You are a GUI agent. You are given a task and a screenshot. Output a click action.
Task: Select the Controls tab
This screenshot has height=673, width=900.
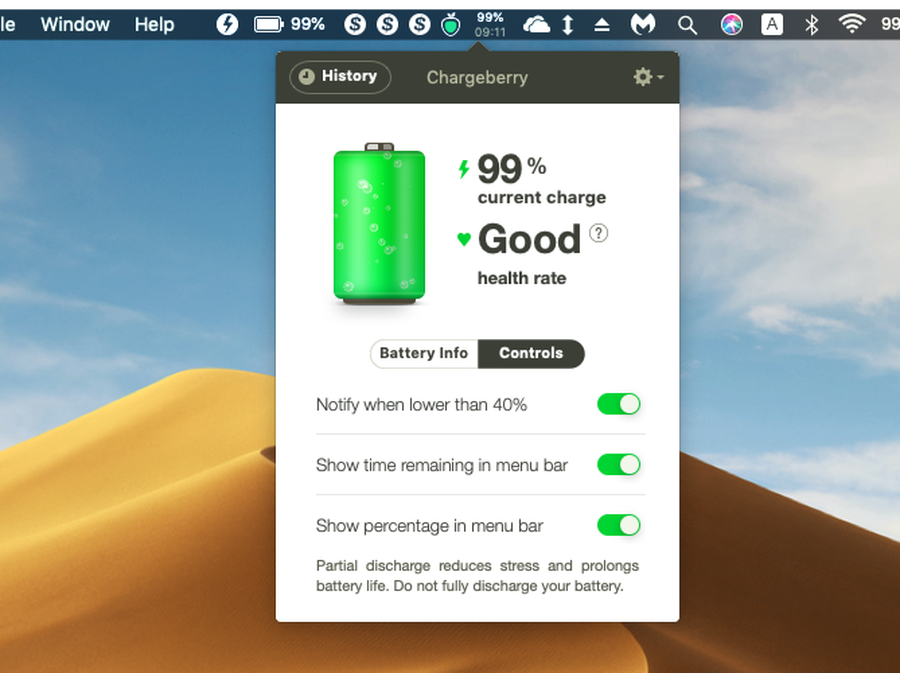531,353
